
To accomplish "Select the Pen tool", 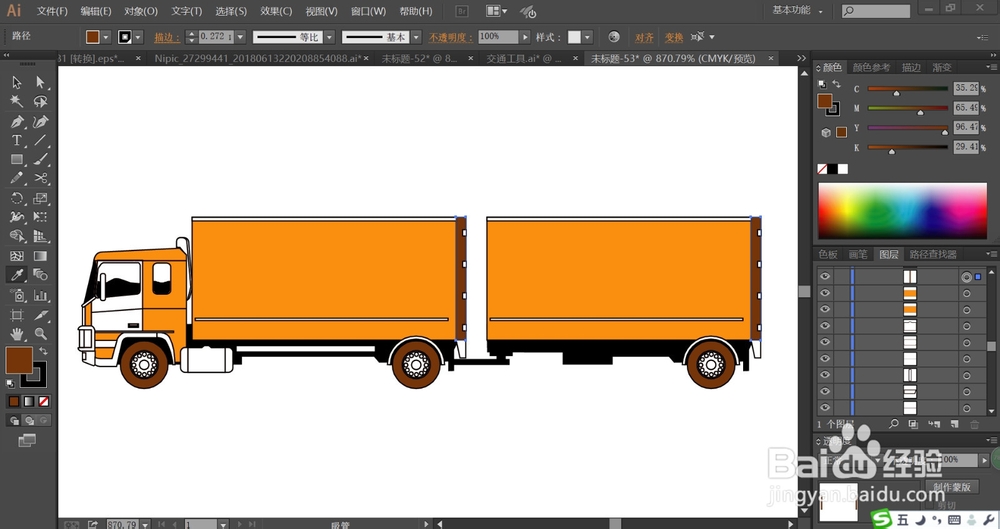I will tap(17, 121).
